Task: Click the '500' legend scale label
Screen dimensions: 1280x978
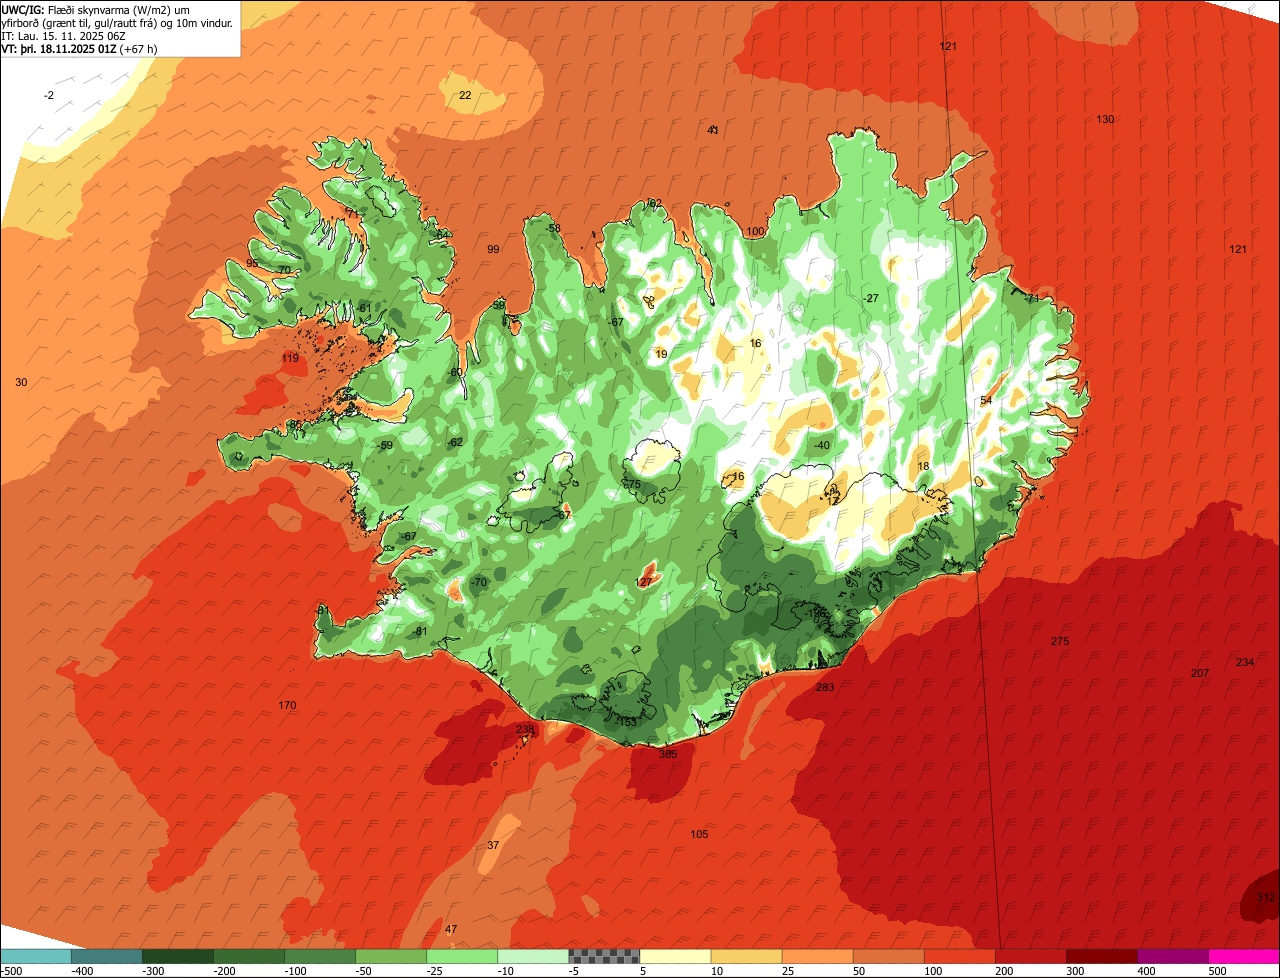Action: [x=1218, y=971]
